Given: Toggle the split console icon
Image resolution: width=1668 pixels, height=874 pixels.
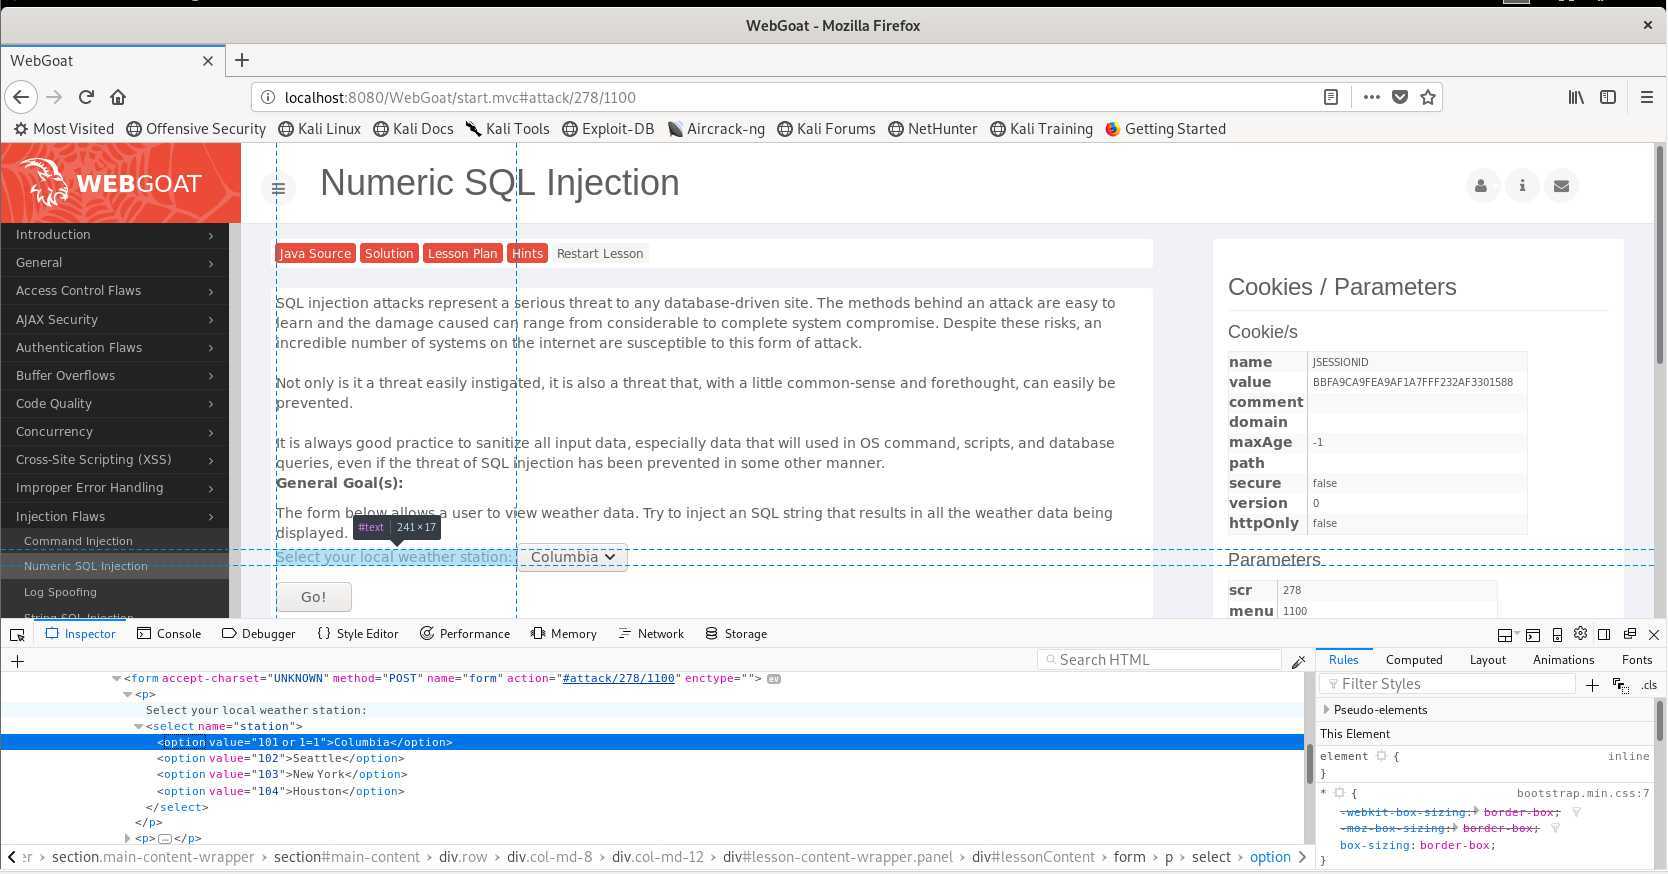Looking at the screenshot, I should tap(1532, 635).
